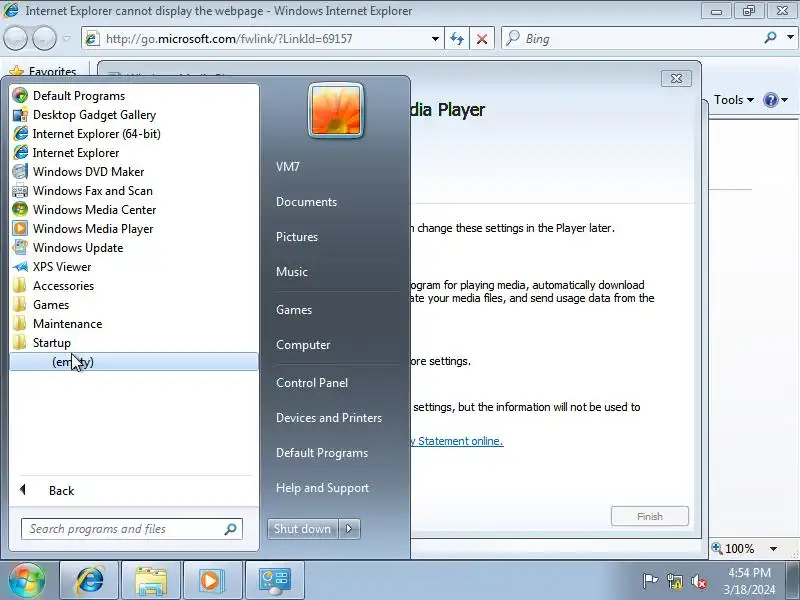Click the muted volume icon in the tray
Viewport: 800px width, 600px height.
pyautogui.click(x=699, y=581)
